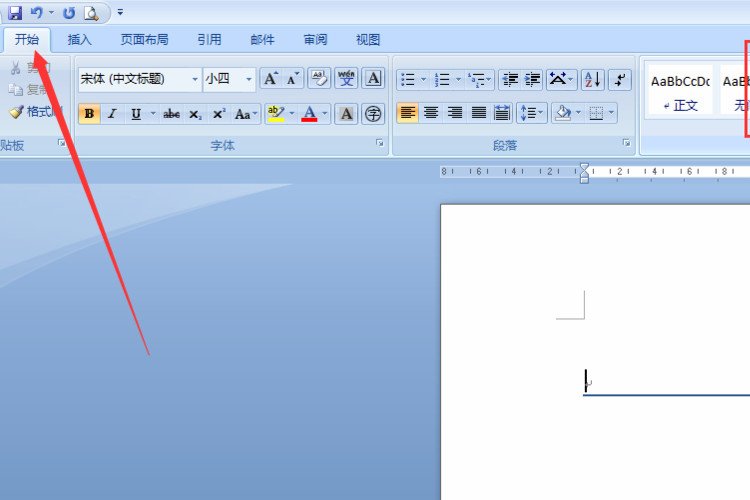Open the 页面布局 tab
This screenshot has height=500, width=750.
tap(144, 40)
